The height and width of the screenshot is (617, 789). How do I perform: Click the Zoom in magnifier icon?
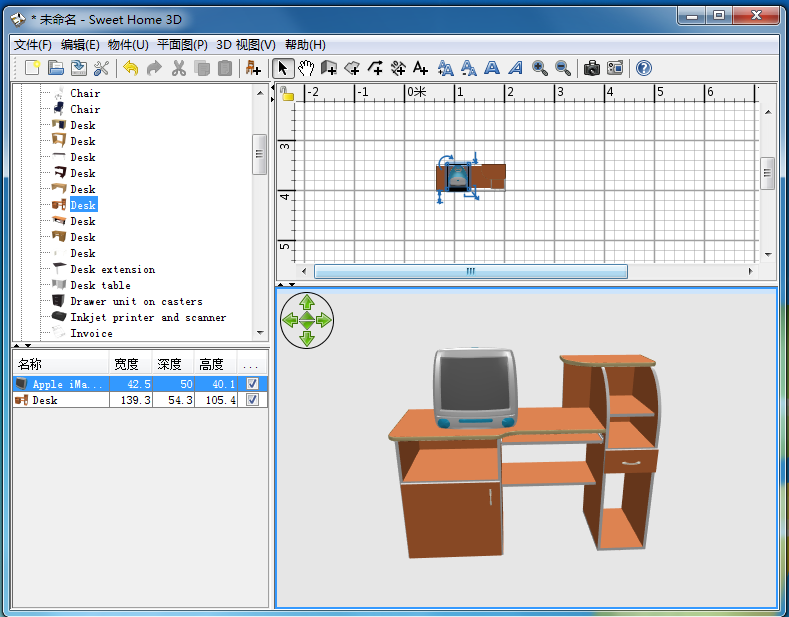pyautogui.click(x=540, y=68)
